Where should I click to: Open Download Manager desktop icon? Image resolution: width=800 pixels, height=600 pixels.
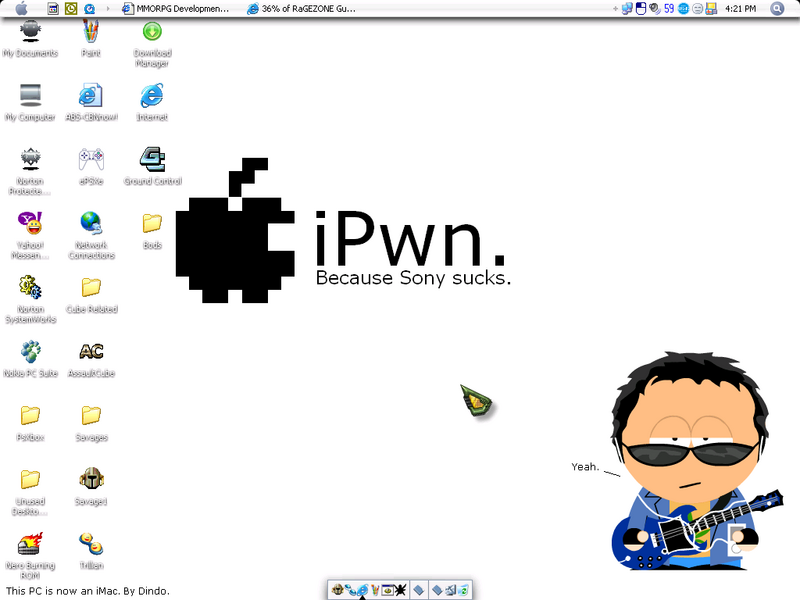pyautogui.click(x=152, y=44)
